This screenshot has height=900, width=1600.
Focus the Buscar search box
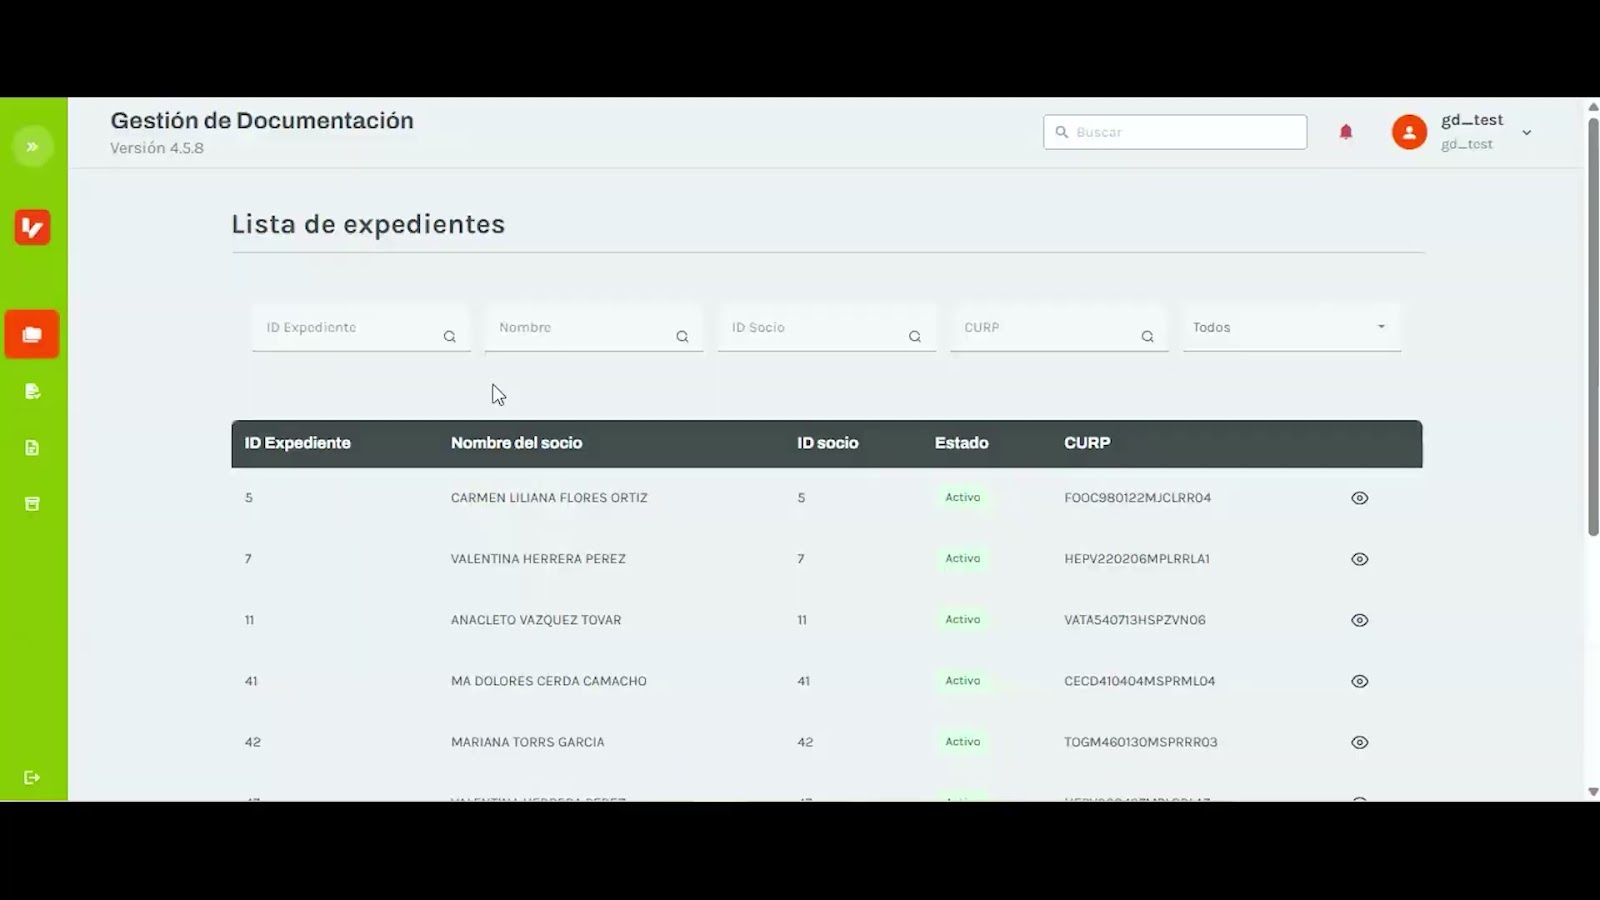pos(1175,132)
